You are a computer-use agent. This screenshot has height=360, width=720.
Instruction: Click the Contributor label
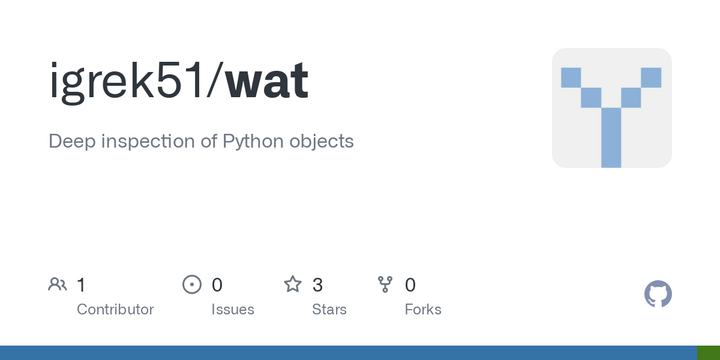115,309
